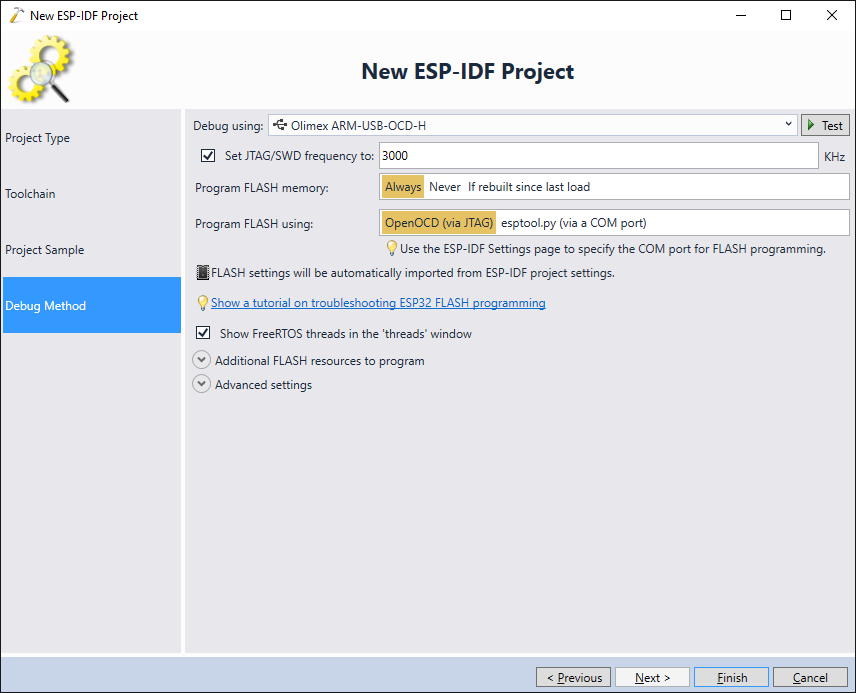Image resolution: width=856 pixels, height=693 pixels.
Task: Click the Previous button
Action: pos(573,678)
